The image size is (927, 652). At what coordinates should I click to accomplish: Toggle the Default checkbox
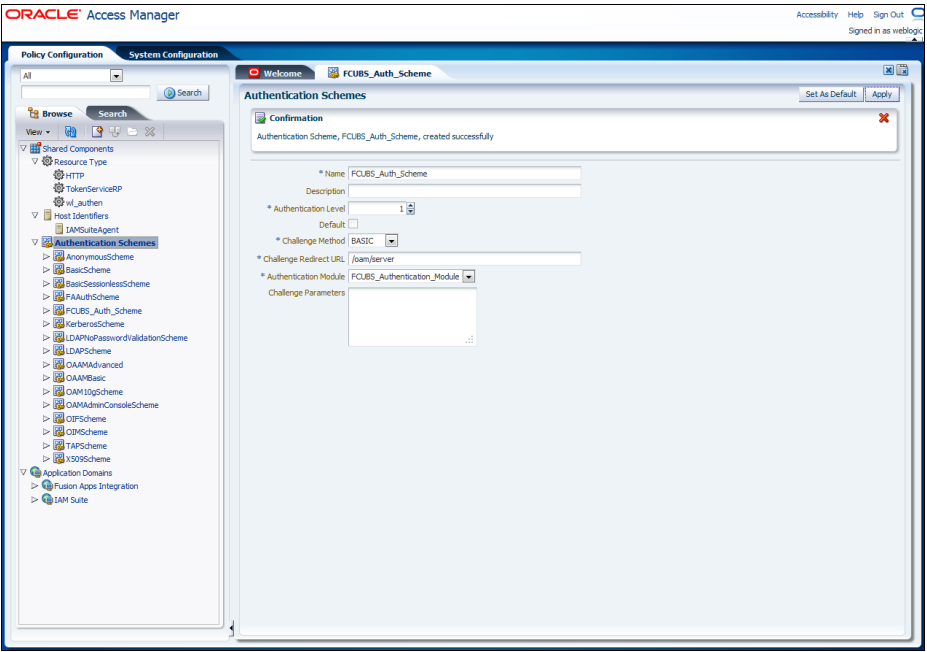353,224
